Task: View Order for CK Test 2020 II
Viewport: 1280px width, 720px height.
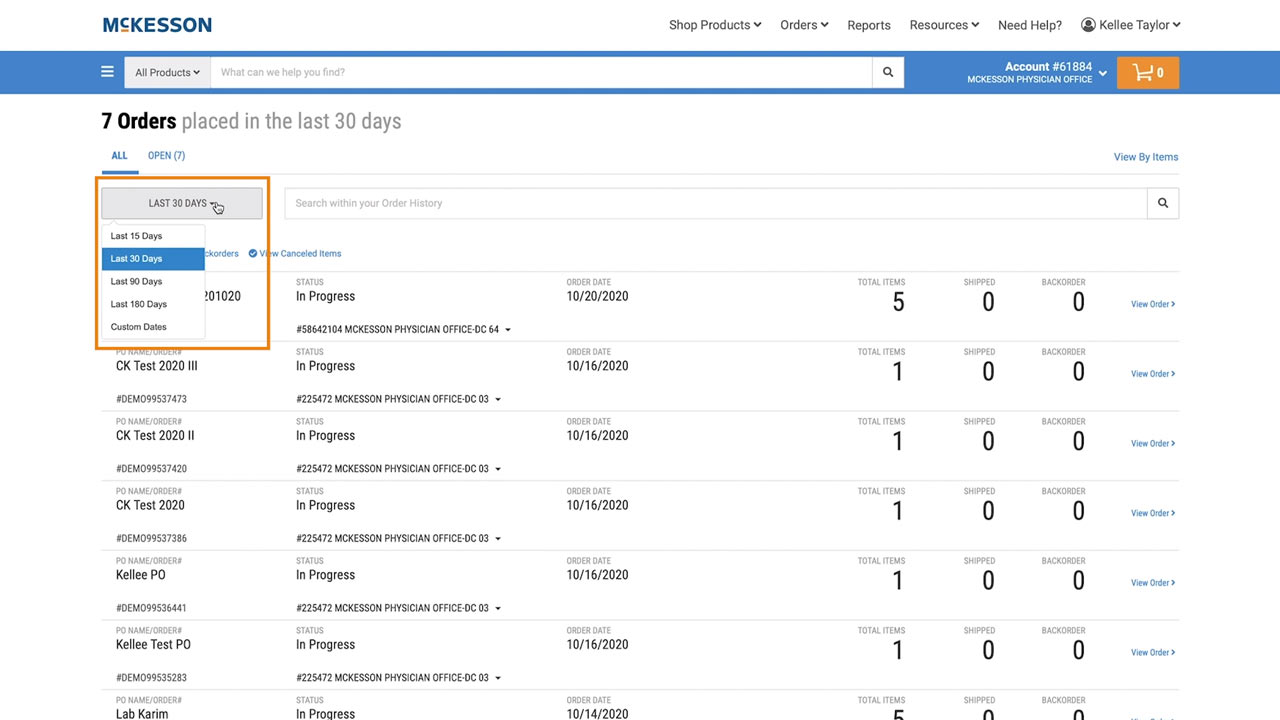Action: [1153, 444]
